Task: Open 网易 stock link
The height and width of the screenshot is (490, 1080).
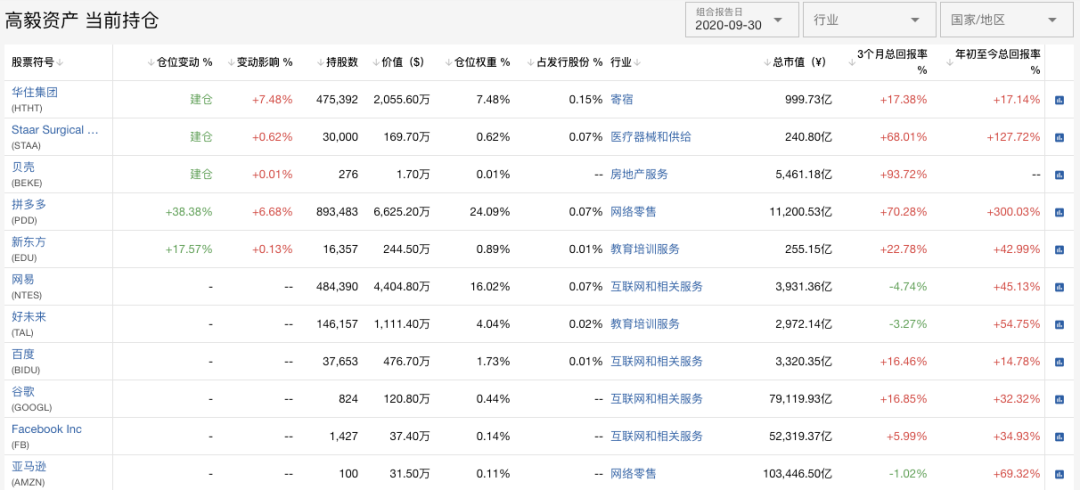Action: click(x=23, y=279)
